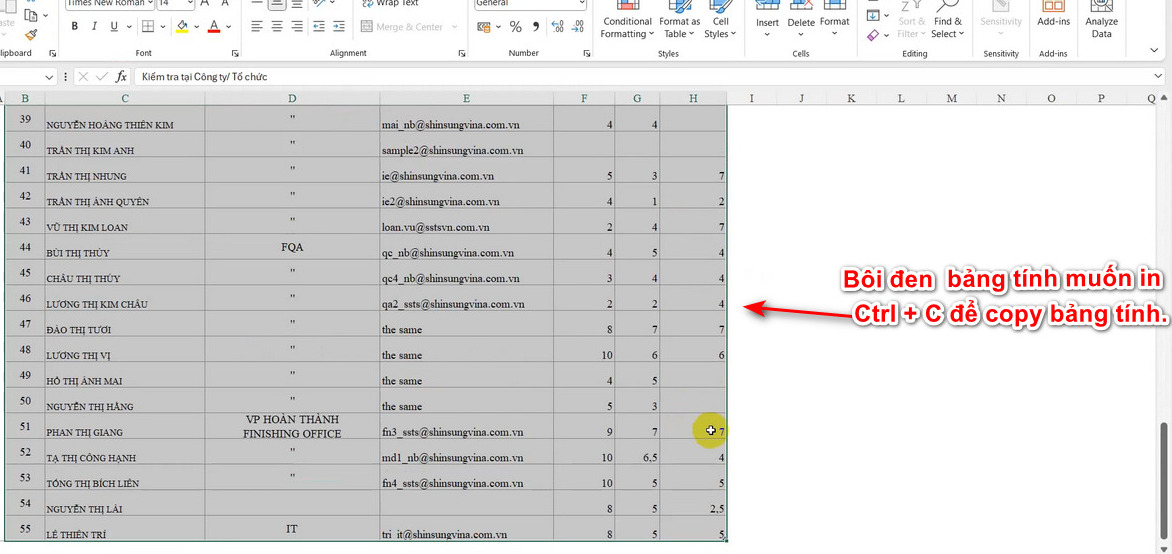Apply the yellow fill color
This screenshot has width=1172, height=554.
click(x=182, y=27)
